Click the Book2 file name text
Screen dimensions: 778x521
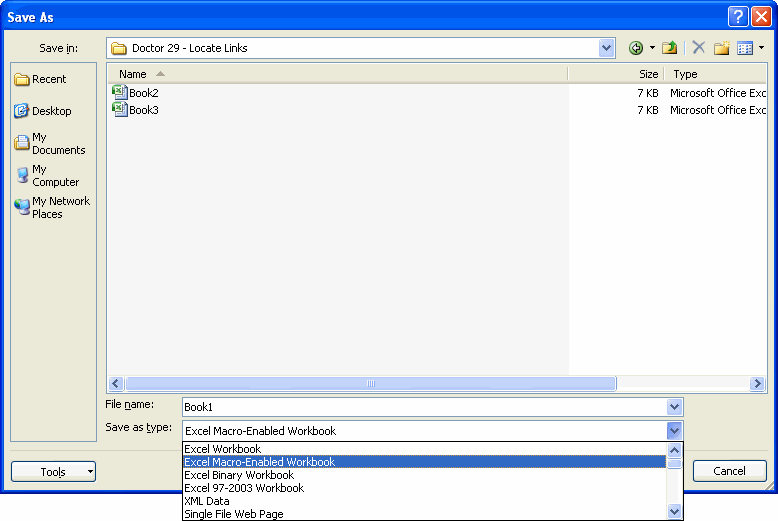click(x=144, y=93)
